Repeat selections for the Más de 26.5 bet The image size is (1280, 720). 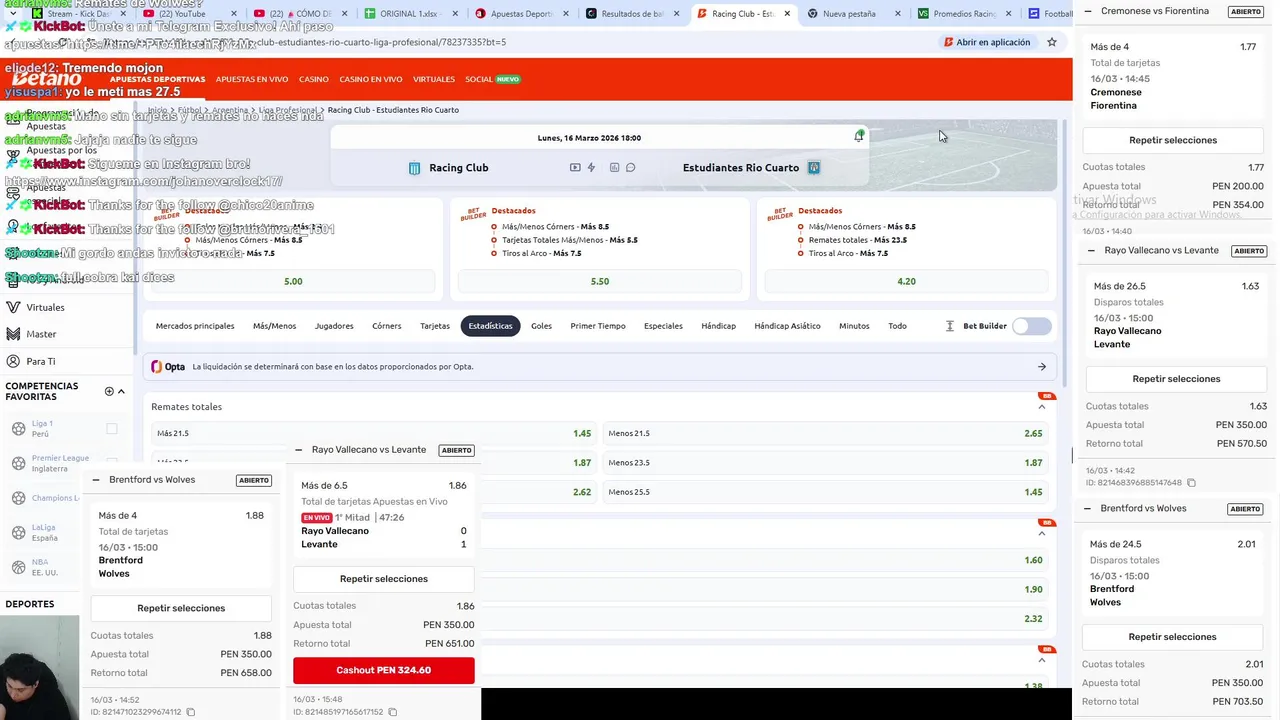(x=1176, y=379)
